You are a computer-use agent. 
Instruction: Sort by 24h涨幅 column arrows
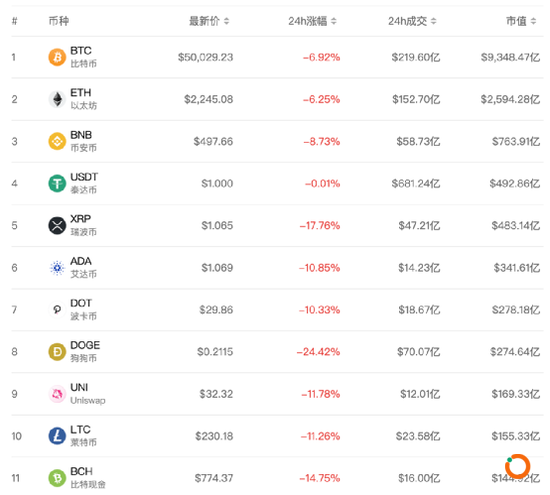coord(334,21)
